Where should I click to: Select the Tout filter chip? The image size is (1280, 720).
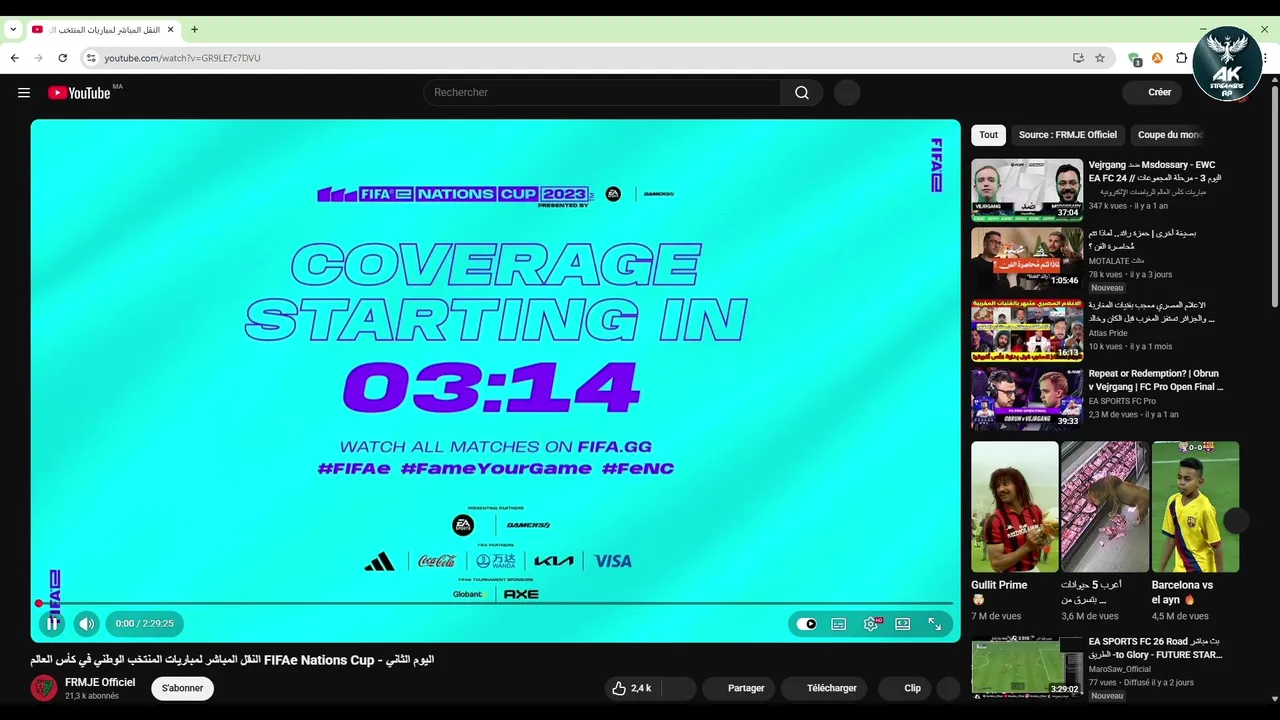point(988,134)
